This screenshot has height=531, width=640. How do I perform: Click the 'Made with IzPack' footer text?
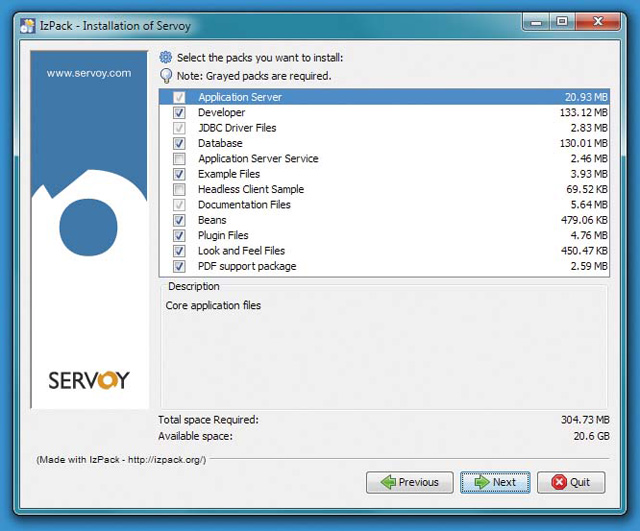coord(121,460)
